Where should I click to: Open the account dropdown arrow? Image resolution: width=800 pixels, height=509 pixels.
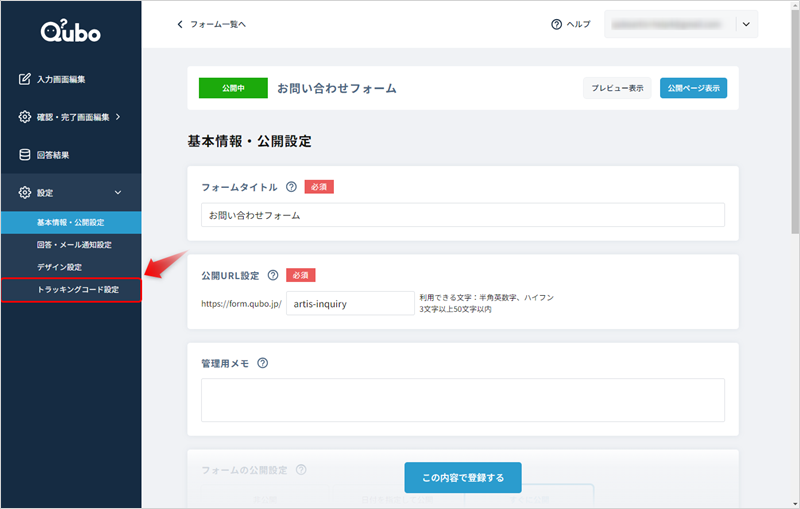pyautogui.click(x=746, y=24)
